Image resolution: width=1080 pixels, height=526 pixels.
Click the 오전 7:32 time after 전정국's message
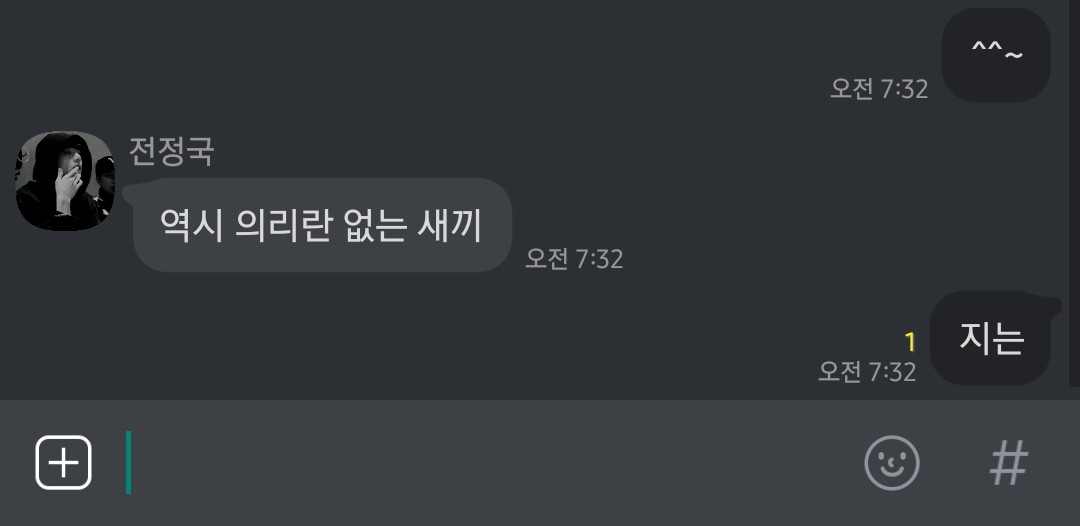coord(574,259)
